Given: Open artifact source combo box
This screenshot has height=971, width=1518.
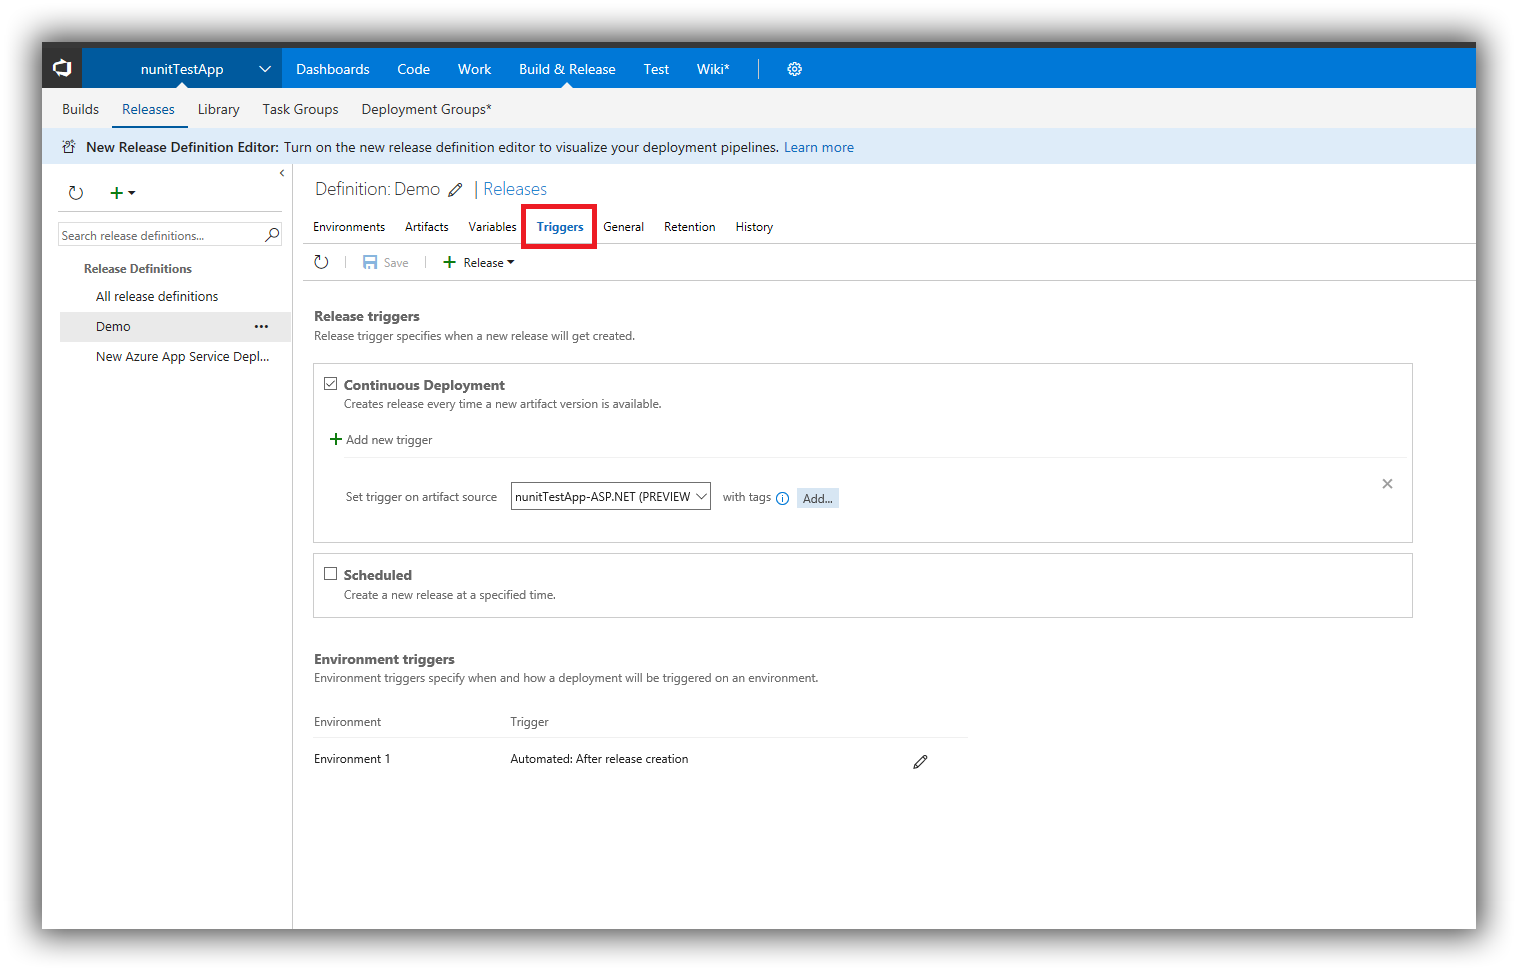Looking at the screenshot, I should [611, 497].
